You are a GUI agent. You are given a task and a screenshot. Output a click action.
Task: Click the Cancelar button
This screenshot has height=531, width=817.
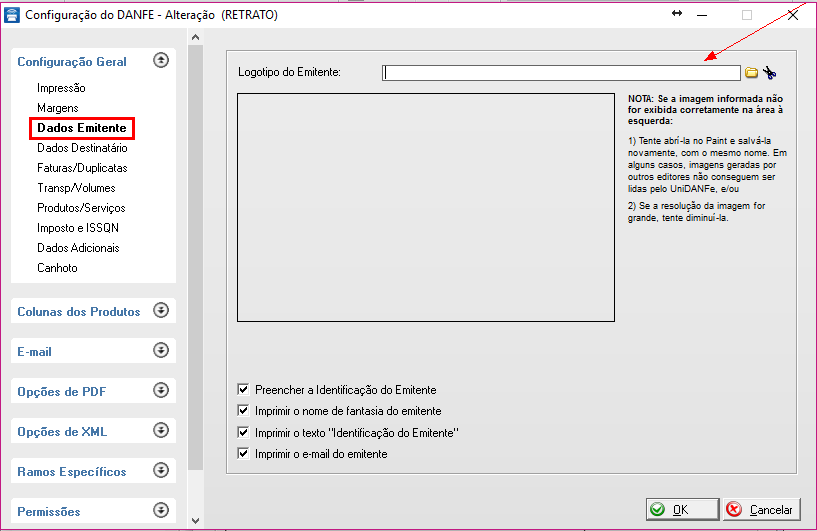(x=761, y=509)
